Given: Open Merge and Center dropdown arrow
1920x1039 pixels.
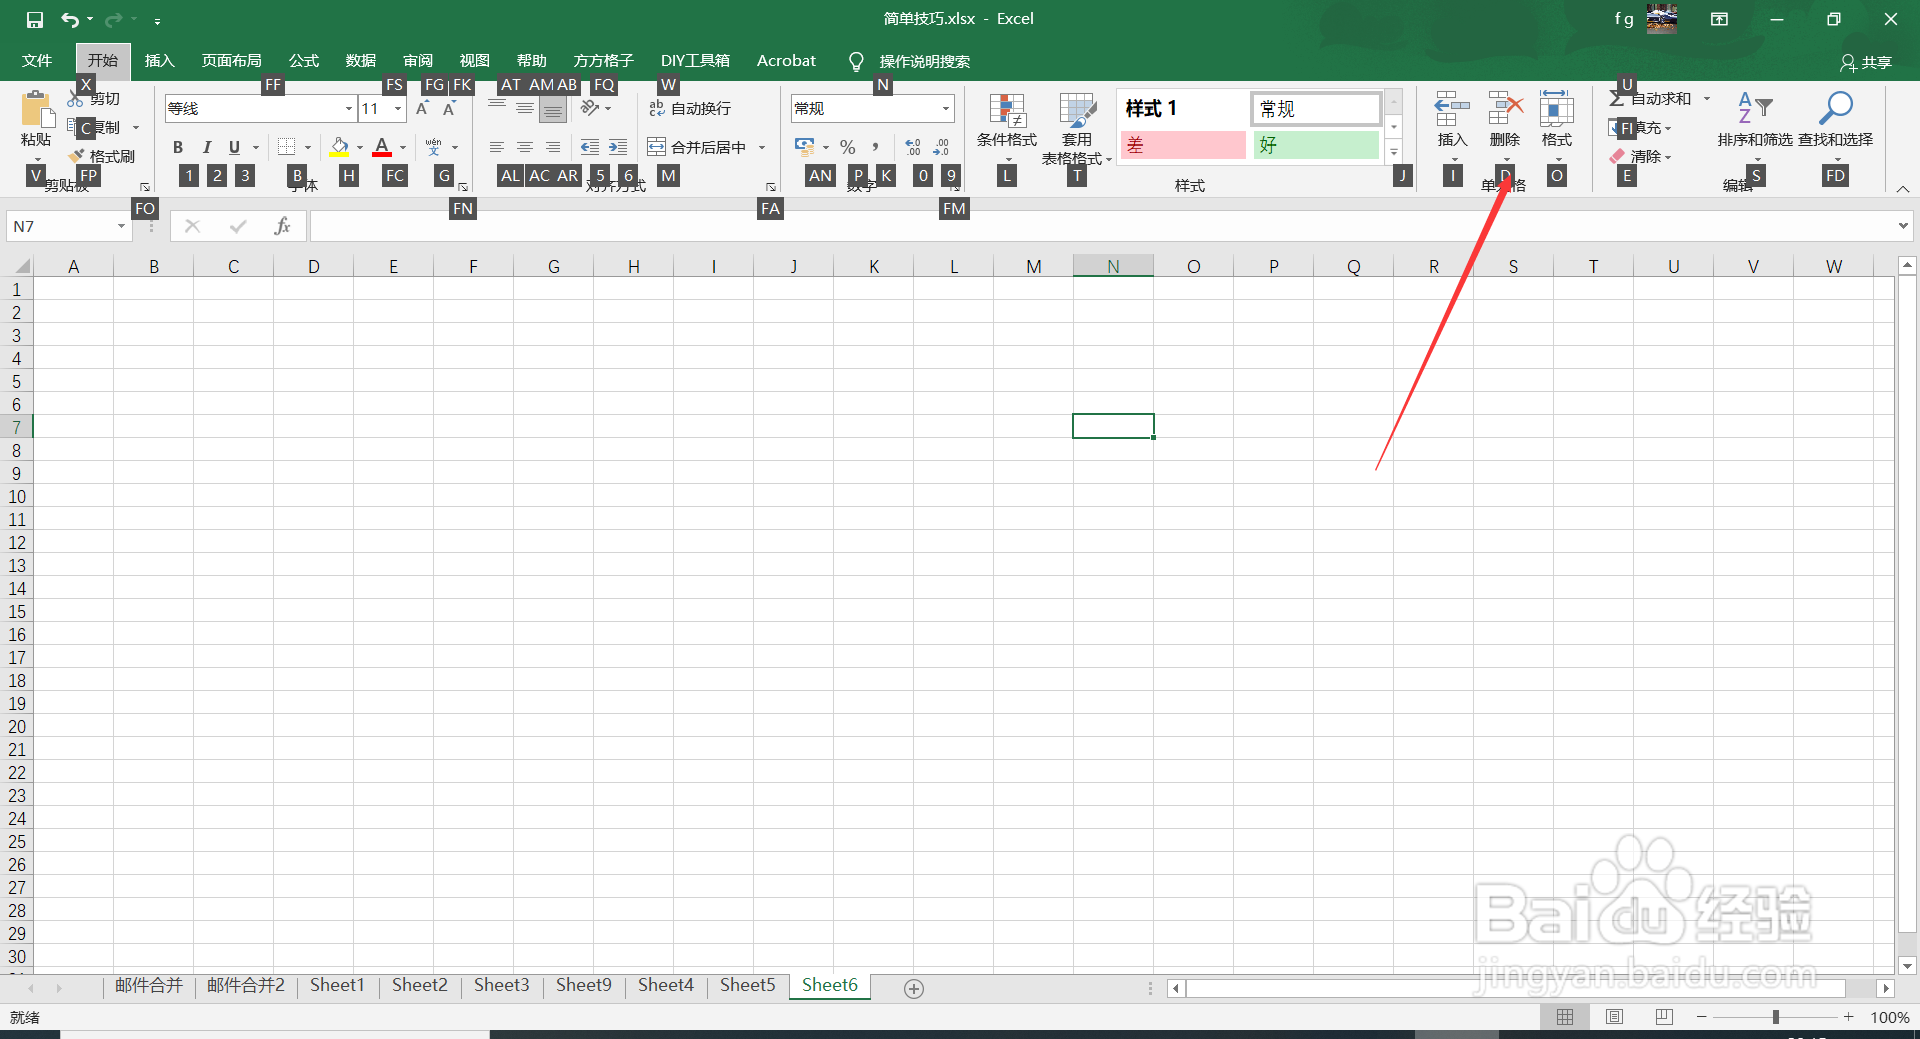Looking at the screenshot, I should coord(762,147).
